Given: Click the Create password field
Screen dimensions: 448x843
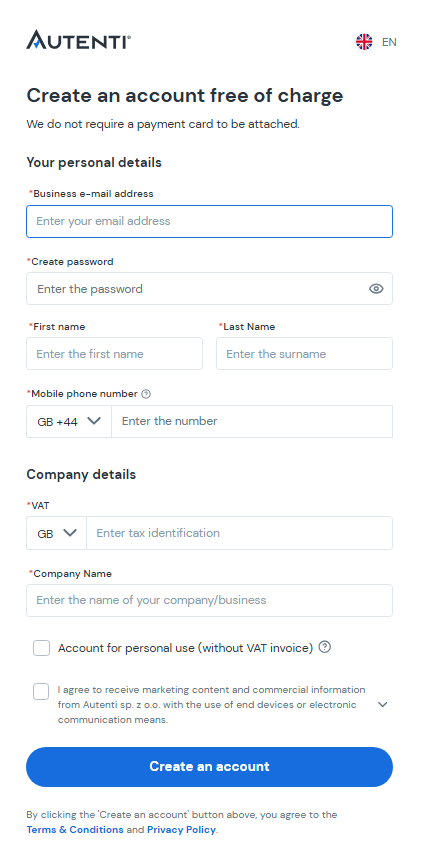Looking at the screenshot, I should coord(209,289).
